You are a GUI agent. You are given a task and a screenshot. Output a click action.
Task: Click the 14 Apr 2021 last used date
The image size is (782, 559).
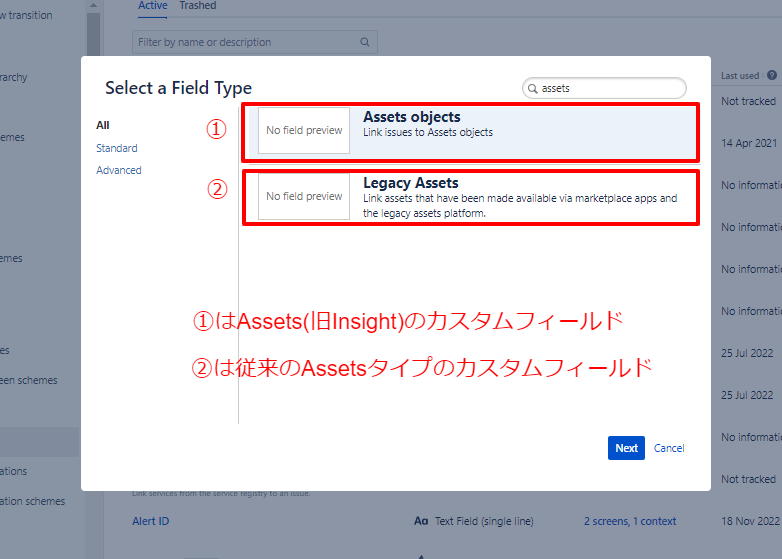[x=749, y=143]
